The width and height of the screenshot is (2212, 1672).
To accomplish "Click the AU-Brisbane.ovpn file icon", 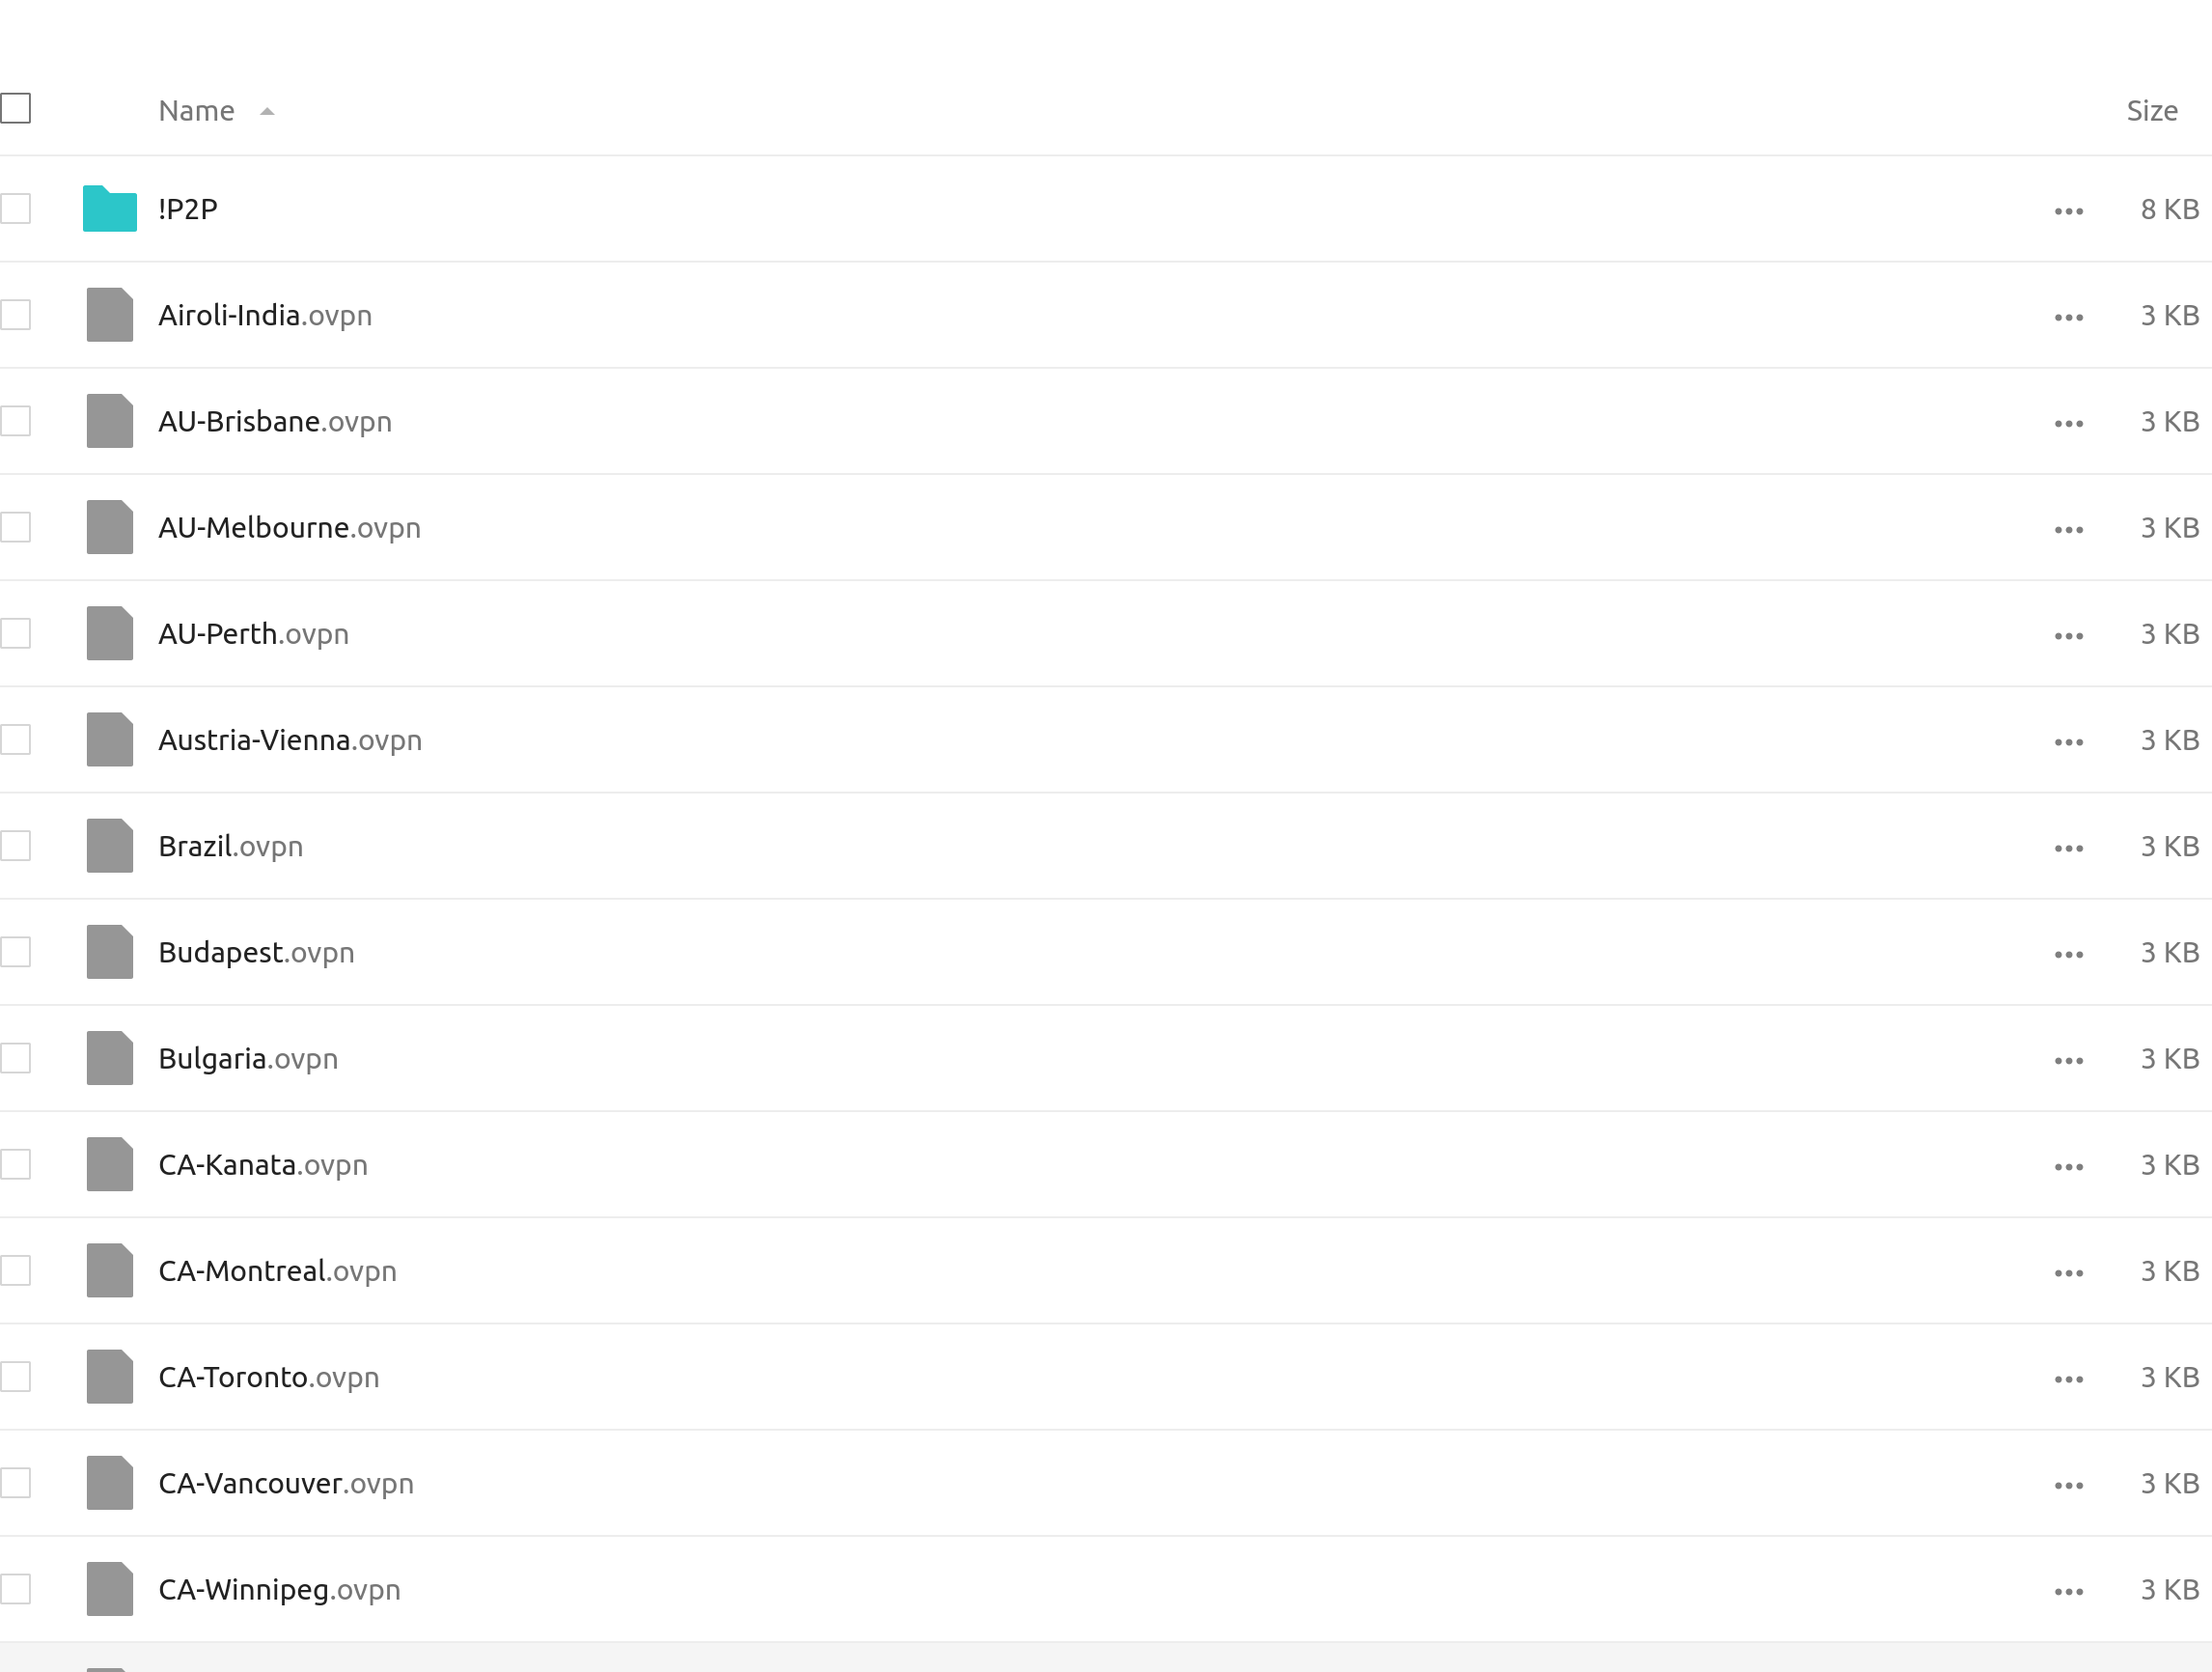I will pos(108,421).
